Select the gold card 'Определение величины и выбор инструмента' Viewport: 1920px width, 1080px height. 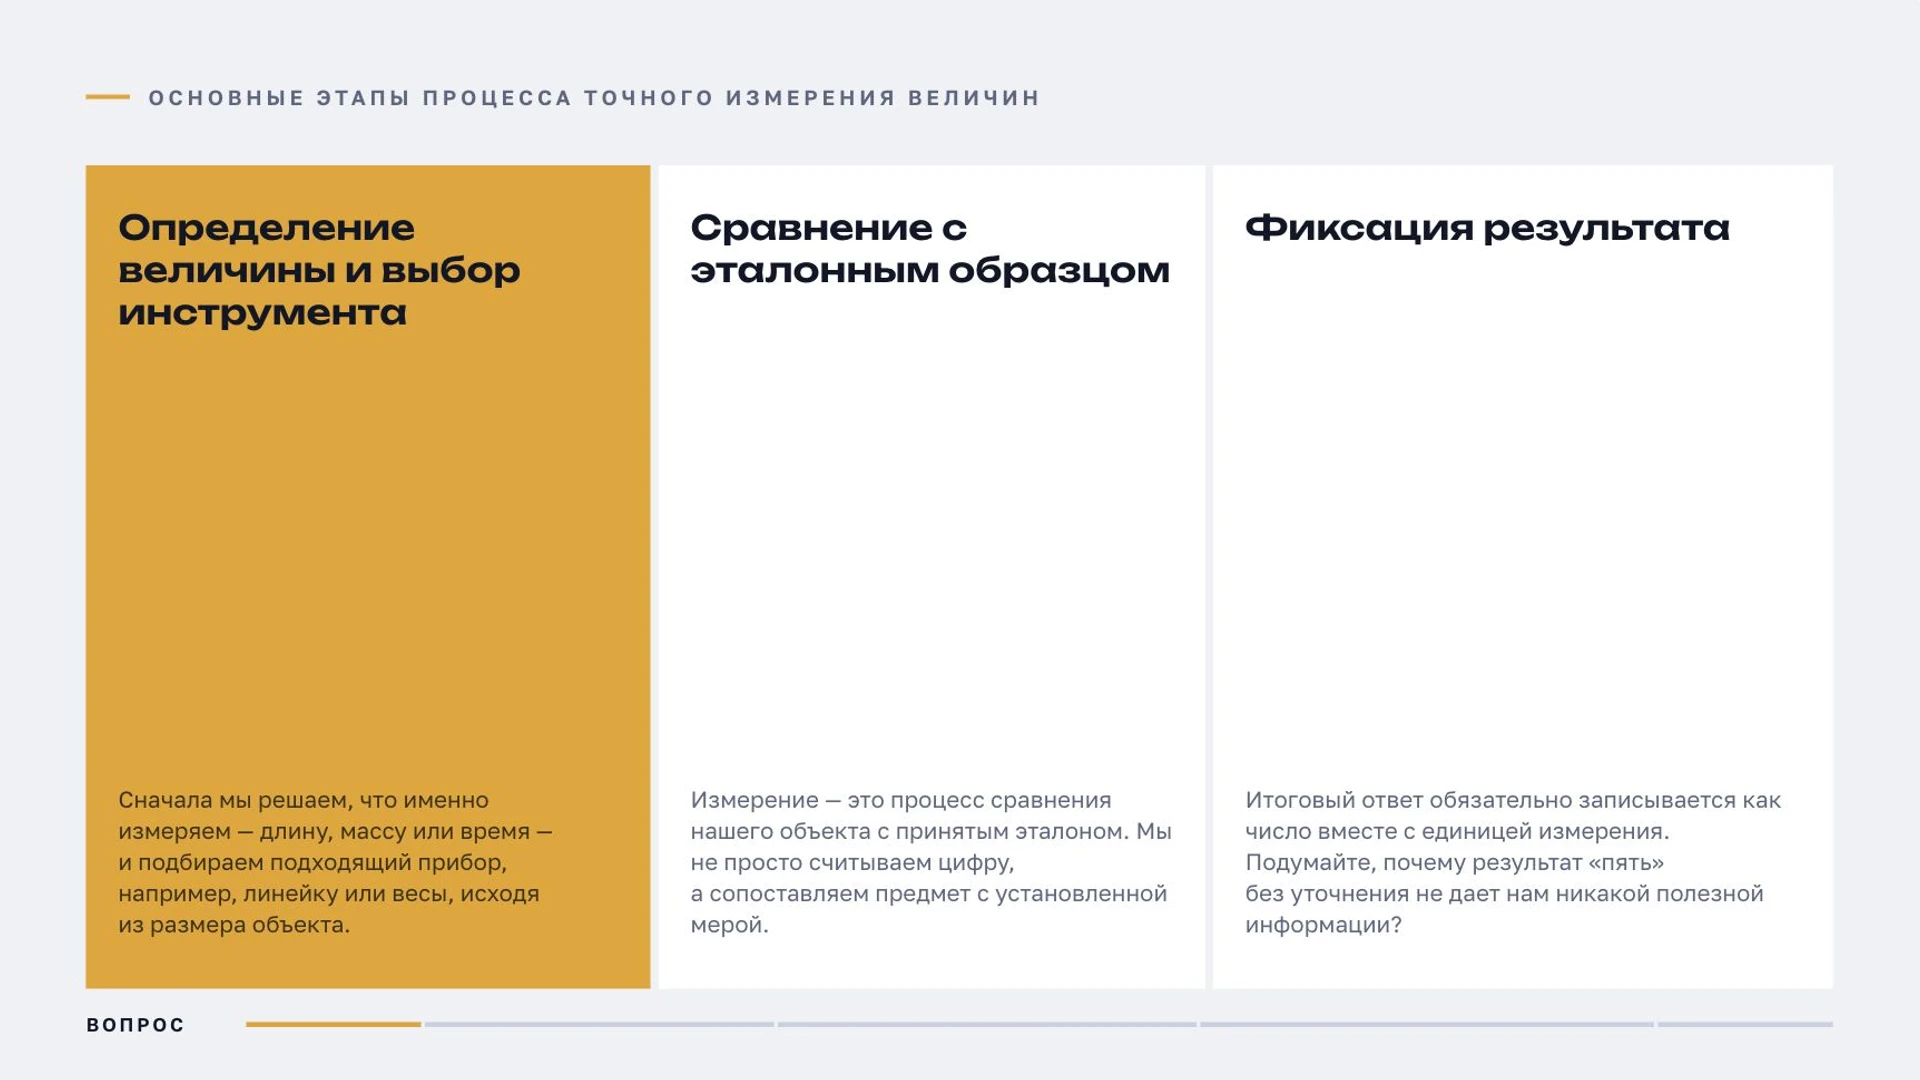coord(368,576)
